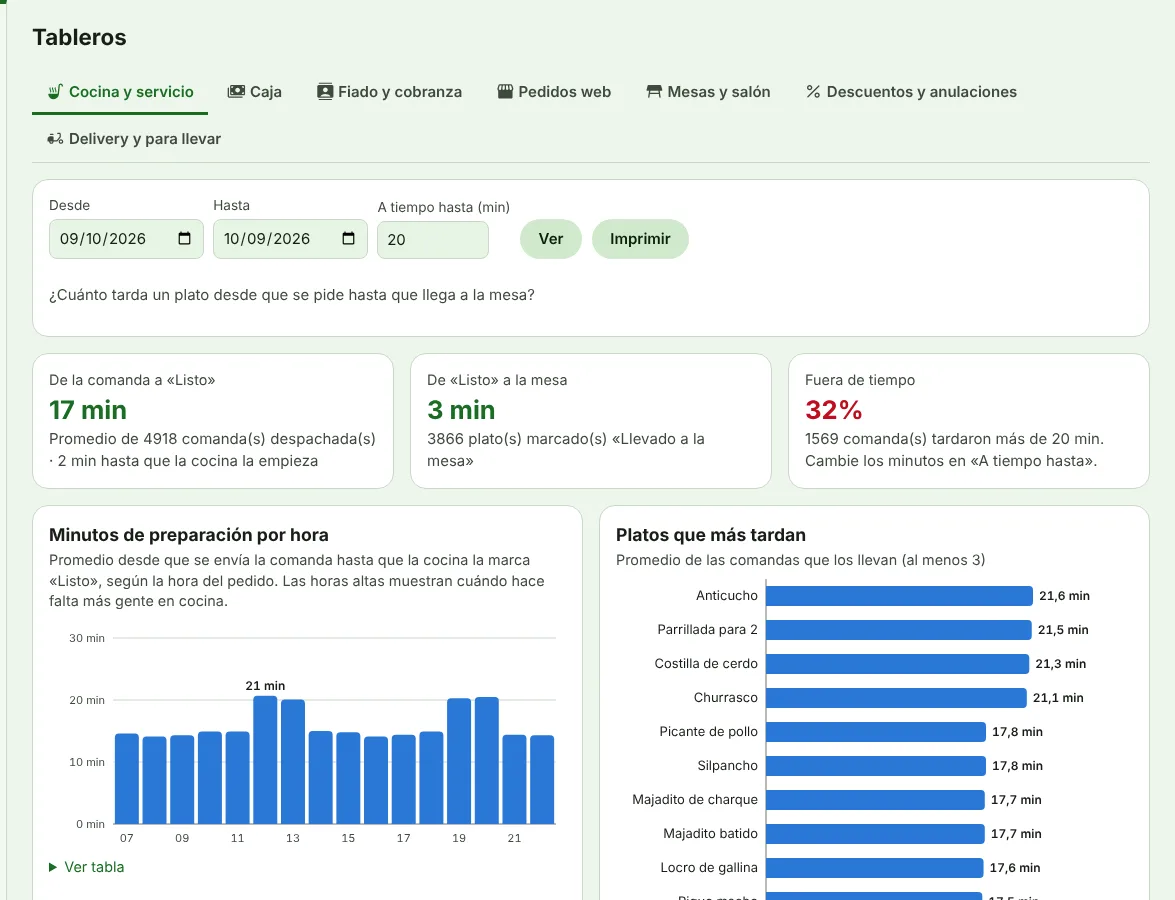Click the table icon next to Mesas y salón
This screenshot has height=900, width=1175.
(654, 91)
